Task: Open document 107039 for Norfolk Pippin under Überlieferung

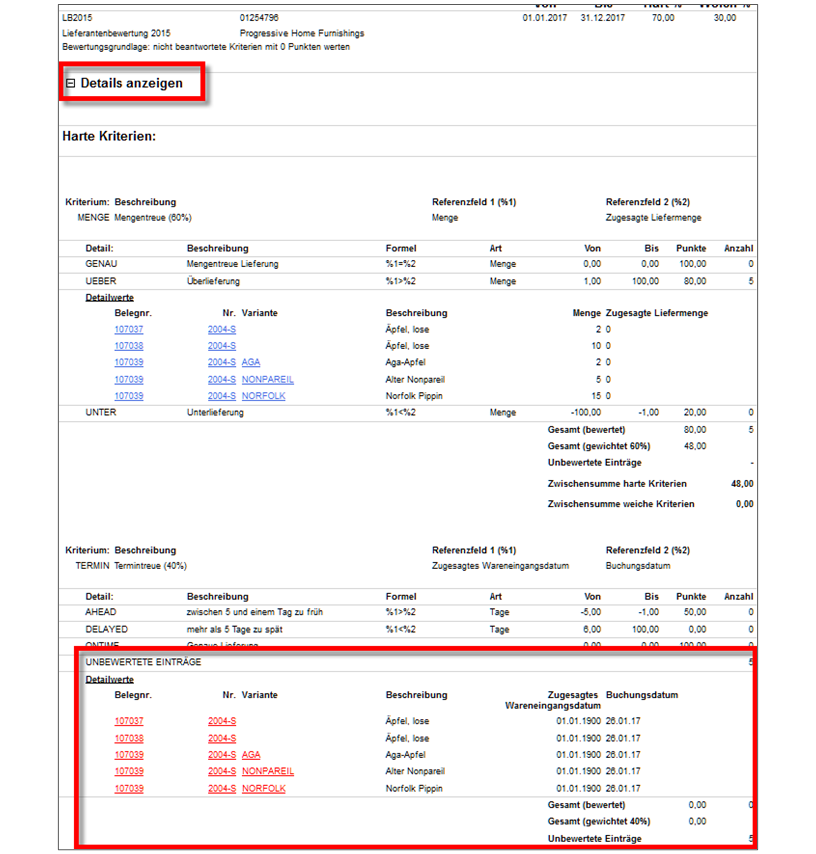Action: point(129,396)
